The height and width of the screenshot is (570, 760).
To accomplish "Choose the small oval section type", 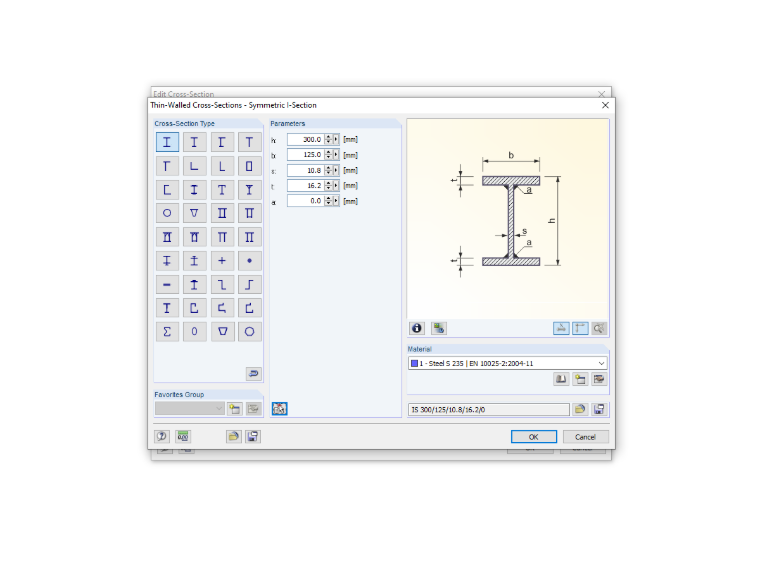I will click(x=194, y=332).
